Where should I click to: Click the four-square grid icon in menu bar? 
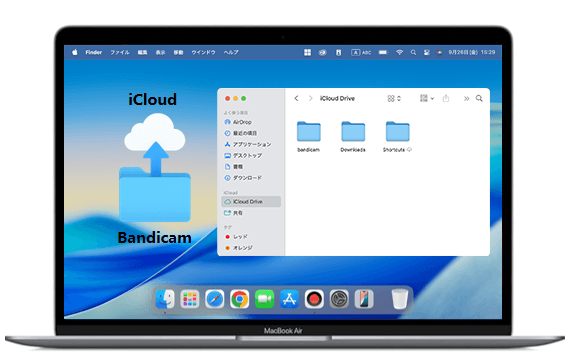pyautogui.click(x=308, y=52)
